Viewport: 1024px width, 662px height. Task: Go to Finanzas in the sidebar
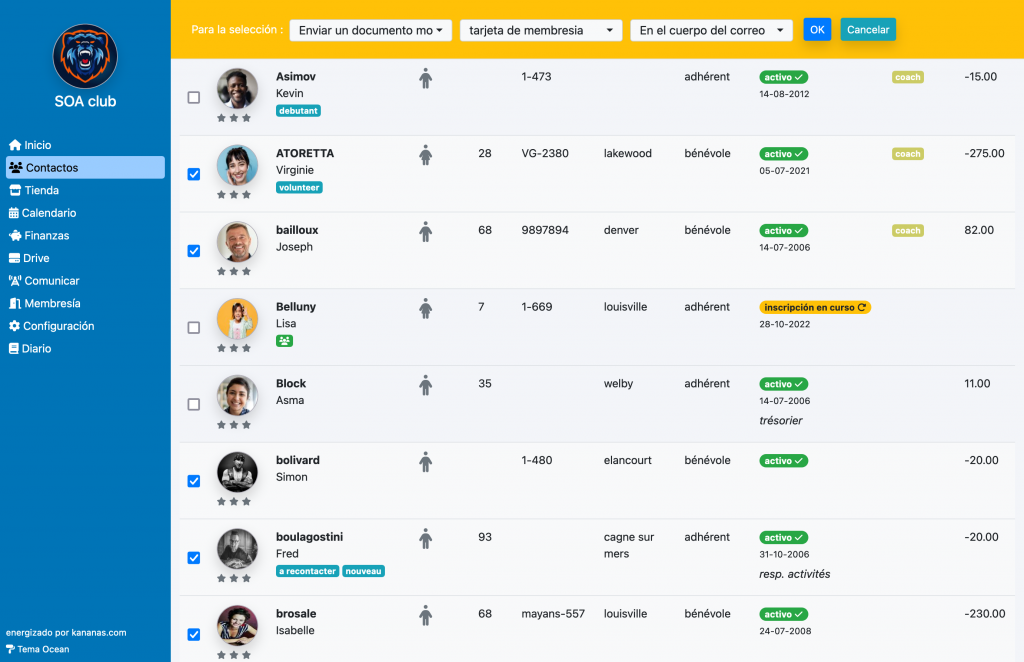[x=46, y=236]
